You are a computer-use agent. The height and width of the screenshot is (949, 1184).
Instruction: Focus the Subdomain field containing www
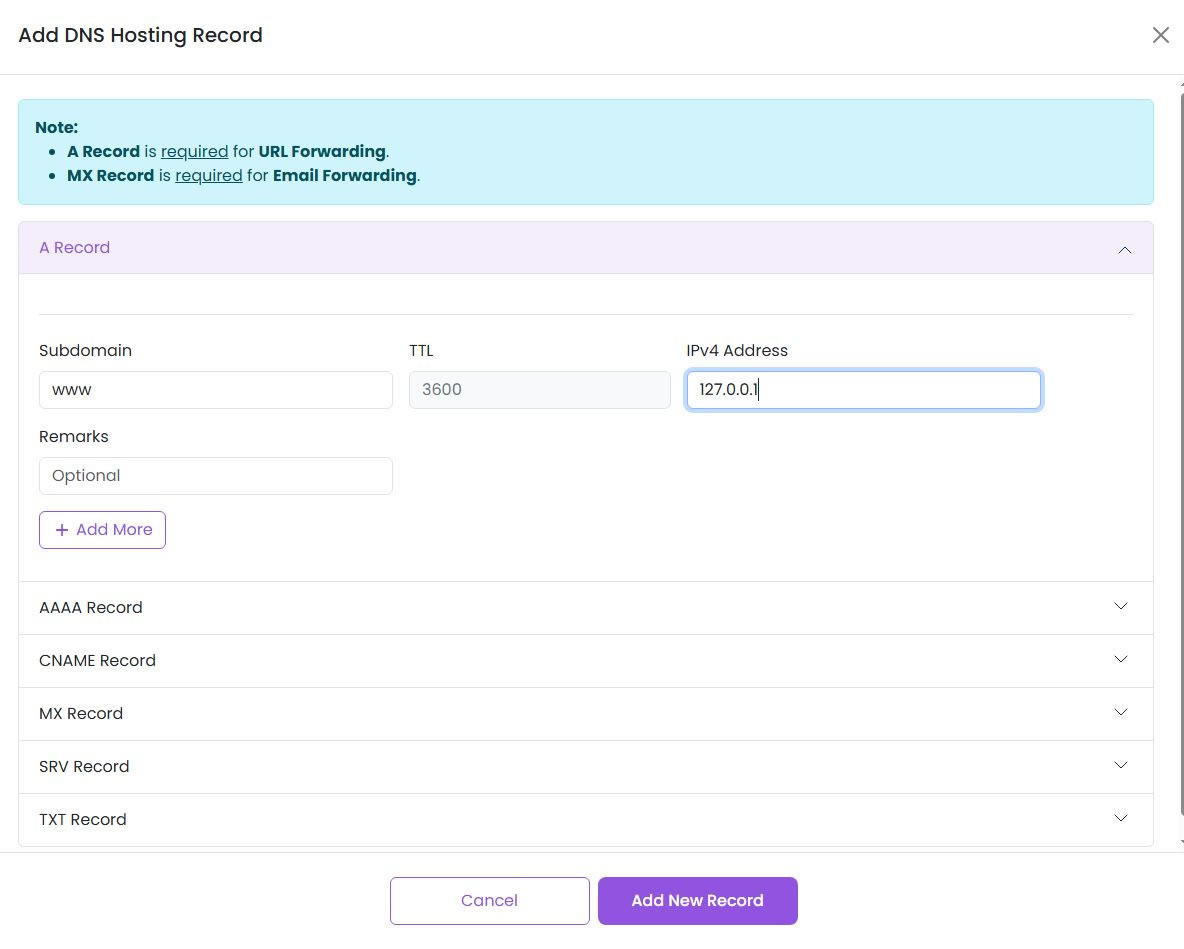(x=215, y=390)
